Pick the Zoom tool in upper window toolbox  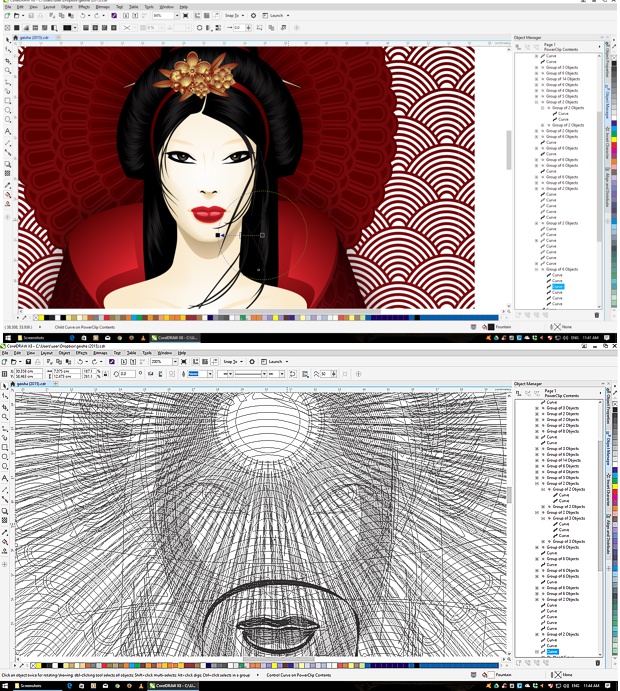pos(7,71)
